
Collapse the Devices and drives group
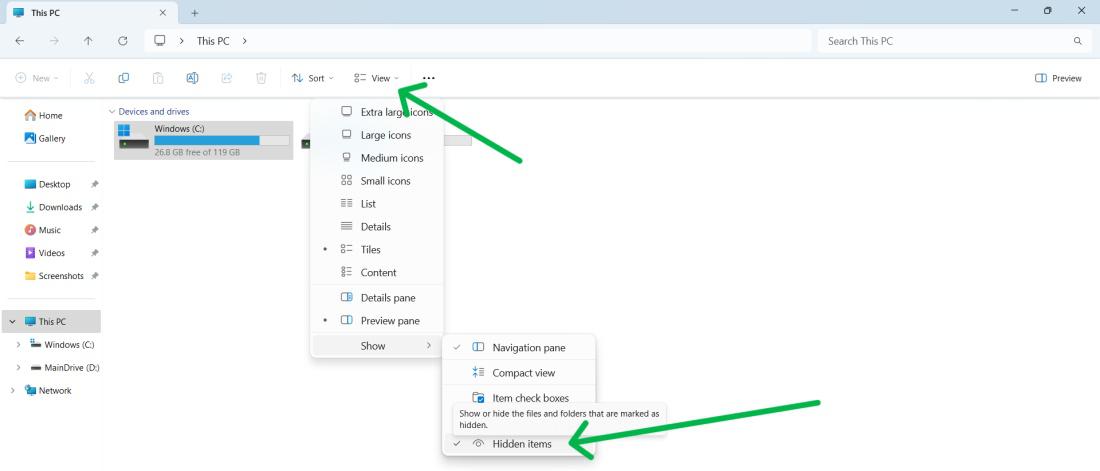coord(112,112)
